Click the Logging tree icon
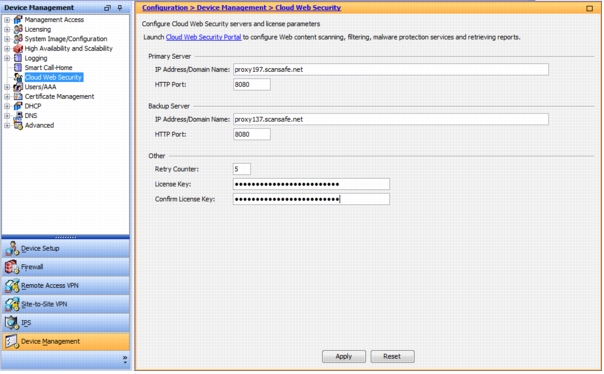The height and width of the screenshot is (374, 604). (18, 58)
